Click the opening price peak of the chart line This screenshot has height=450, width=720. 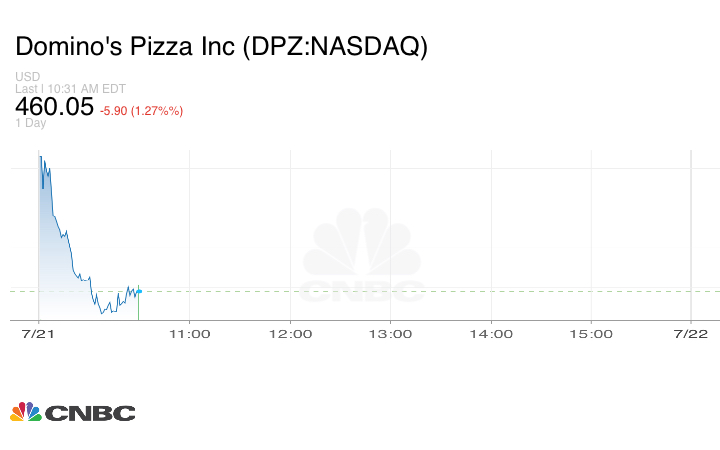tap(40, 157)
